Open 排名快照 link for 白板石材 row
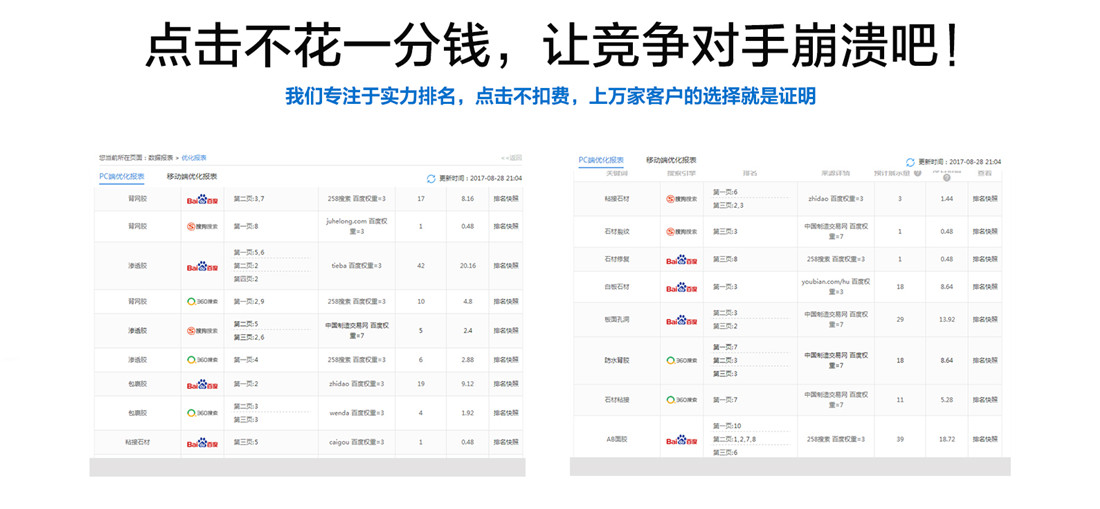 tap(984, 287)
